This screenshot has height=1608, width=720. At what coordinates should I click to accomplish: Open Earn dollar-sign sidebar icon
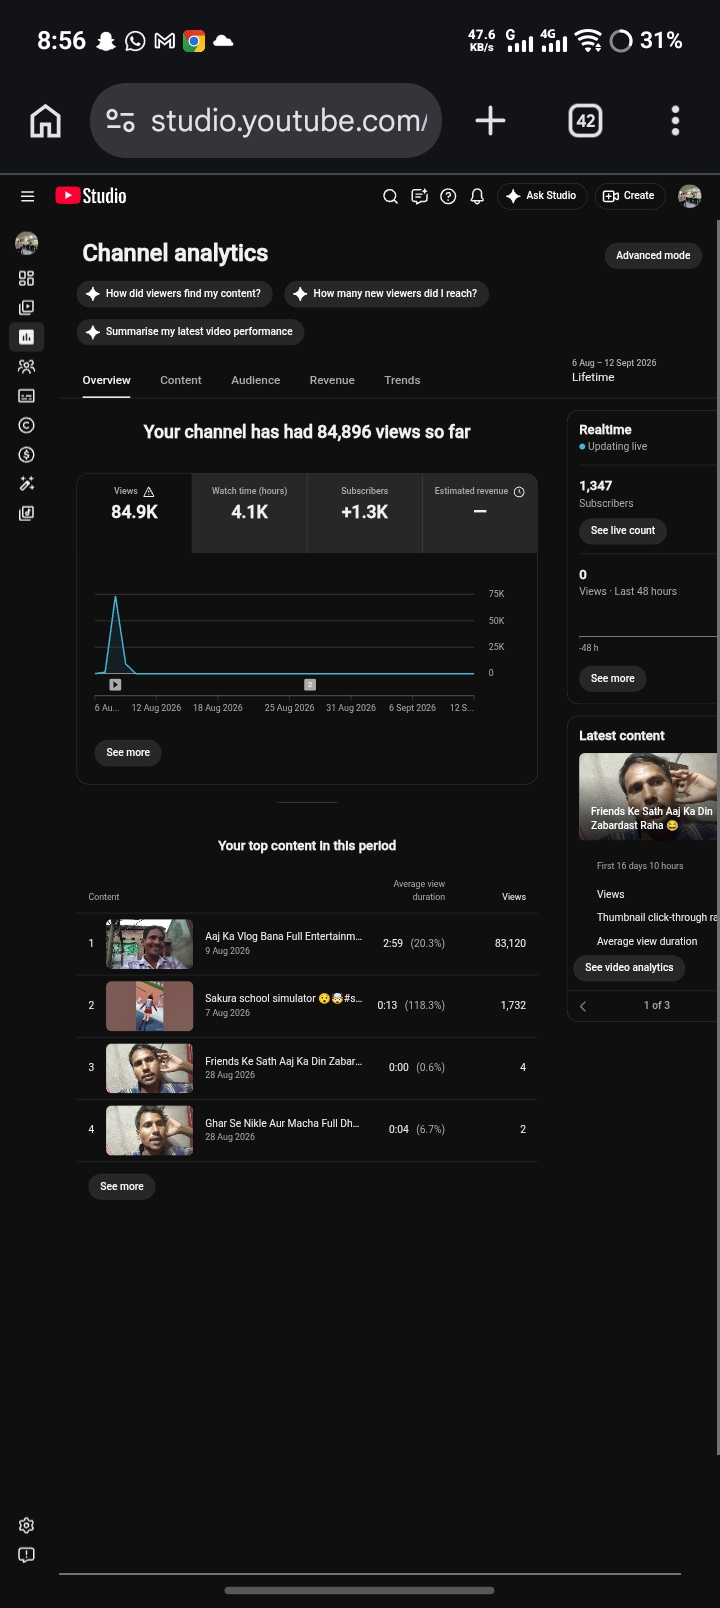27,455
